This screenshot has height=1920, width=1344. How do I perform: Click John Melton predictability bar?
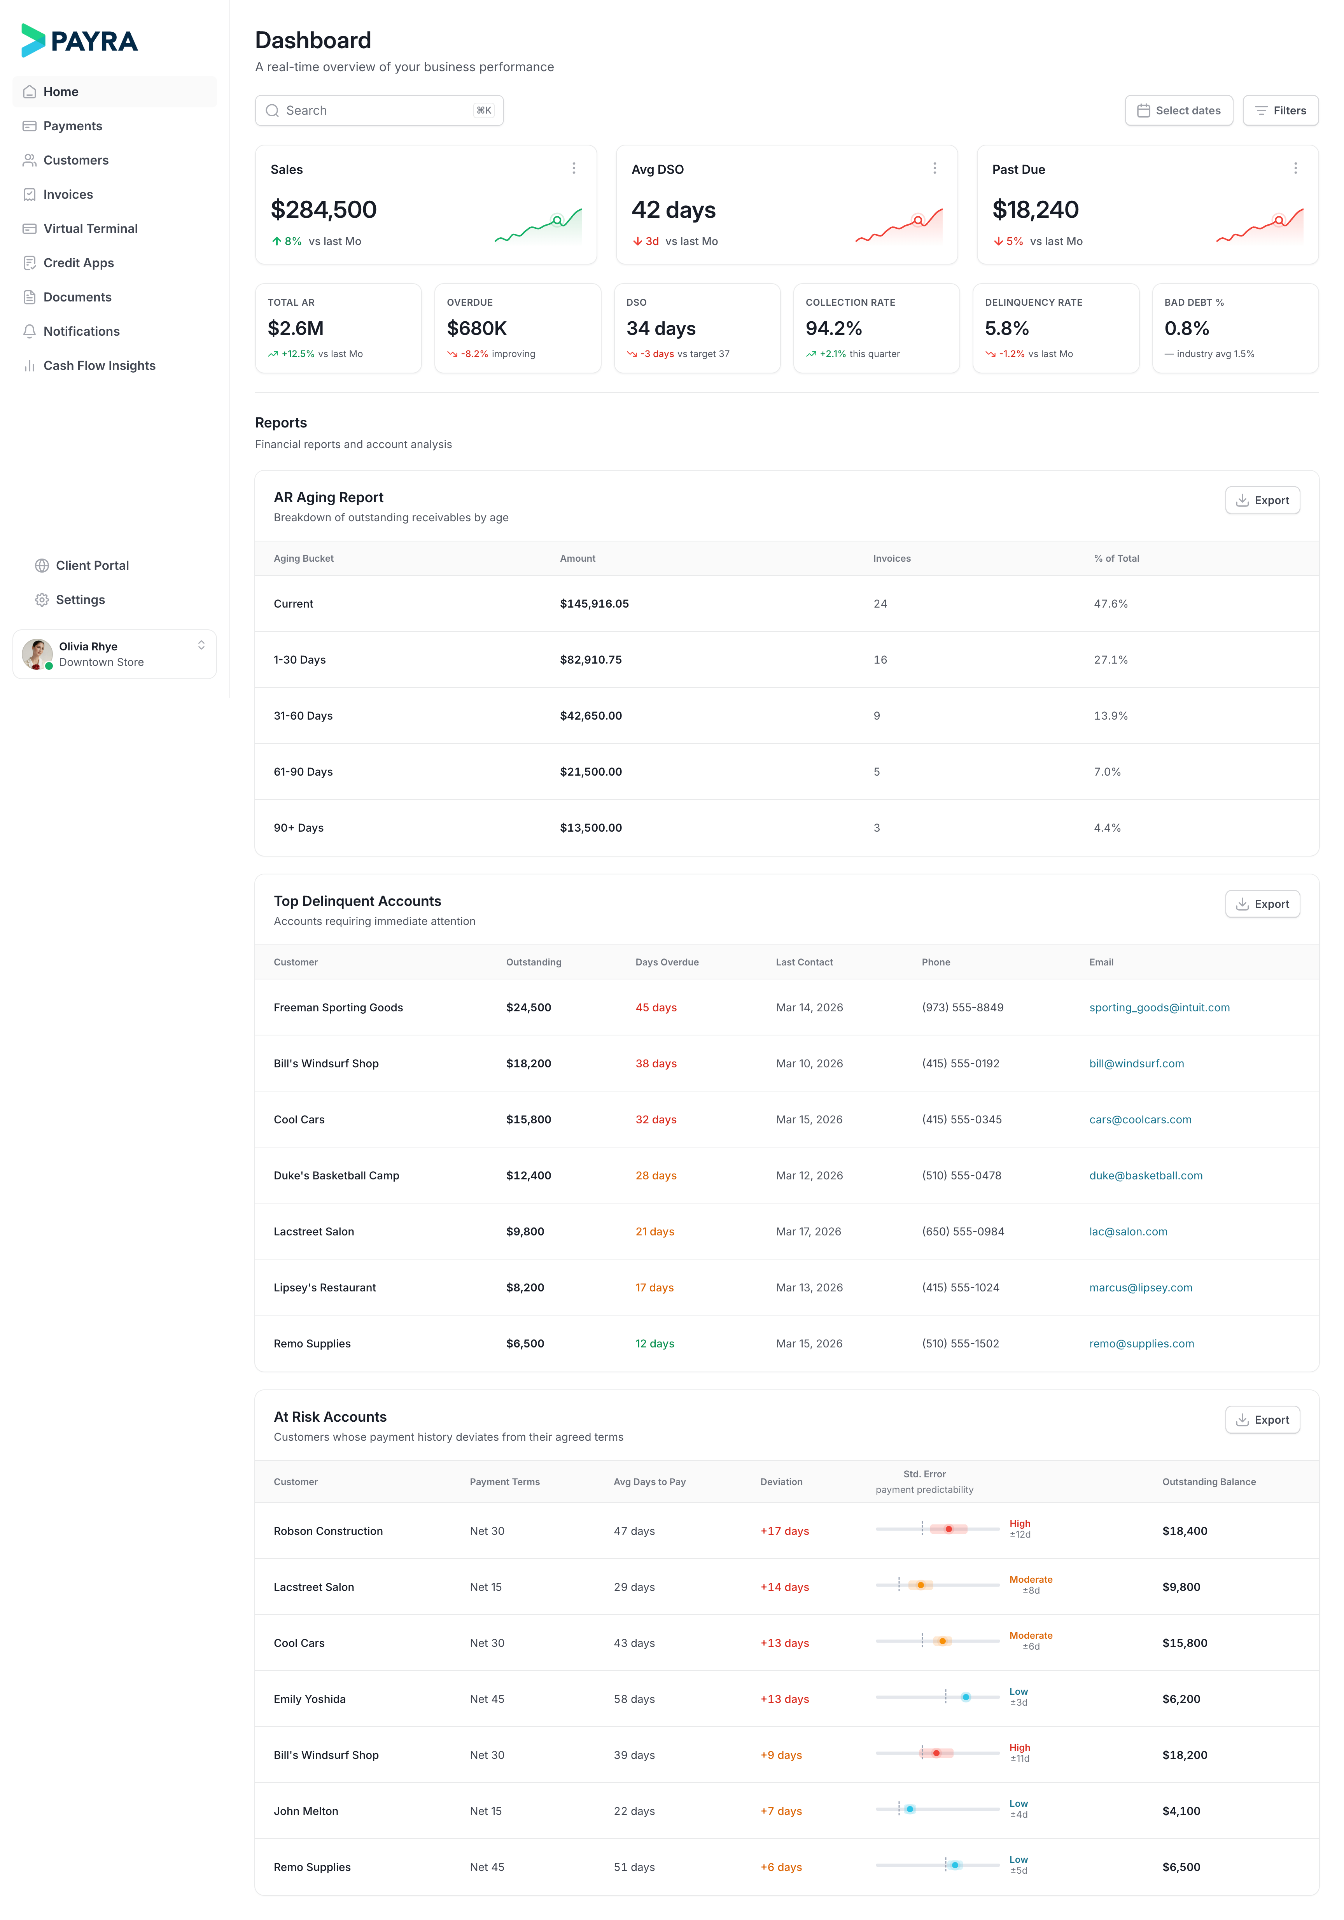click(x=938, y=1809)
